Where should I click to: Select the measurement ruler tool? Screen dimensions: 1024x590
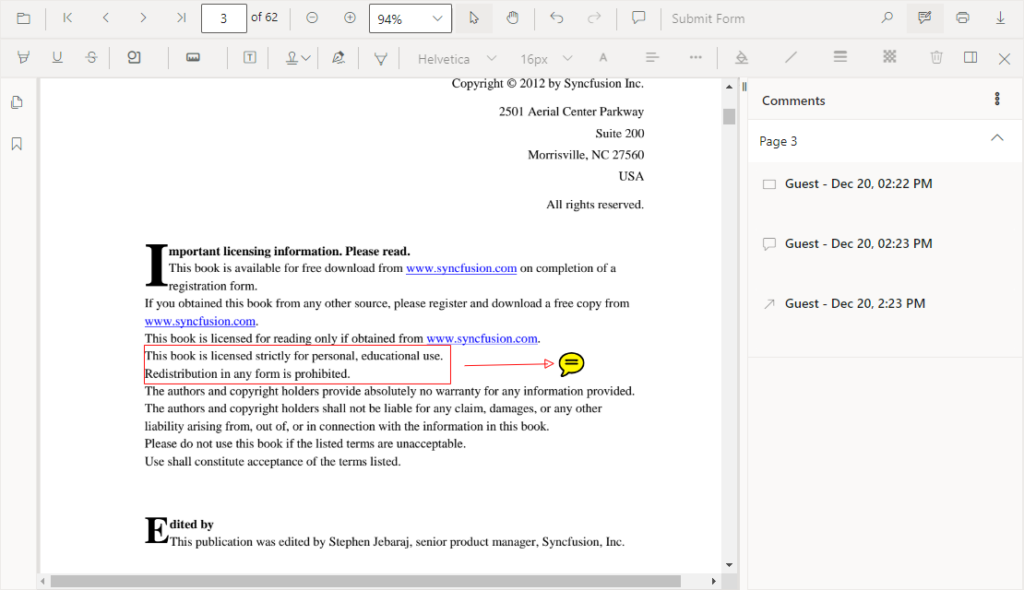tap(193, 57)
